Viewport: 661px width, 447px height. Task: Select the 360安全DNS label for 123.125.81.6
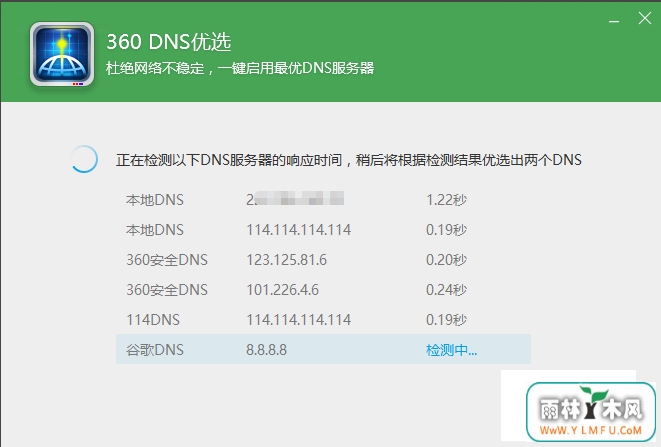coord(167,260)
